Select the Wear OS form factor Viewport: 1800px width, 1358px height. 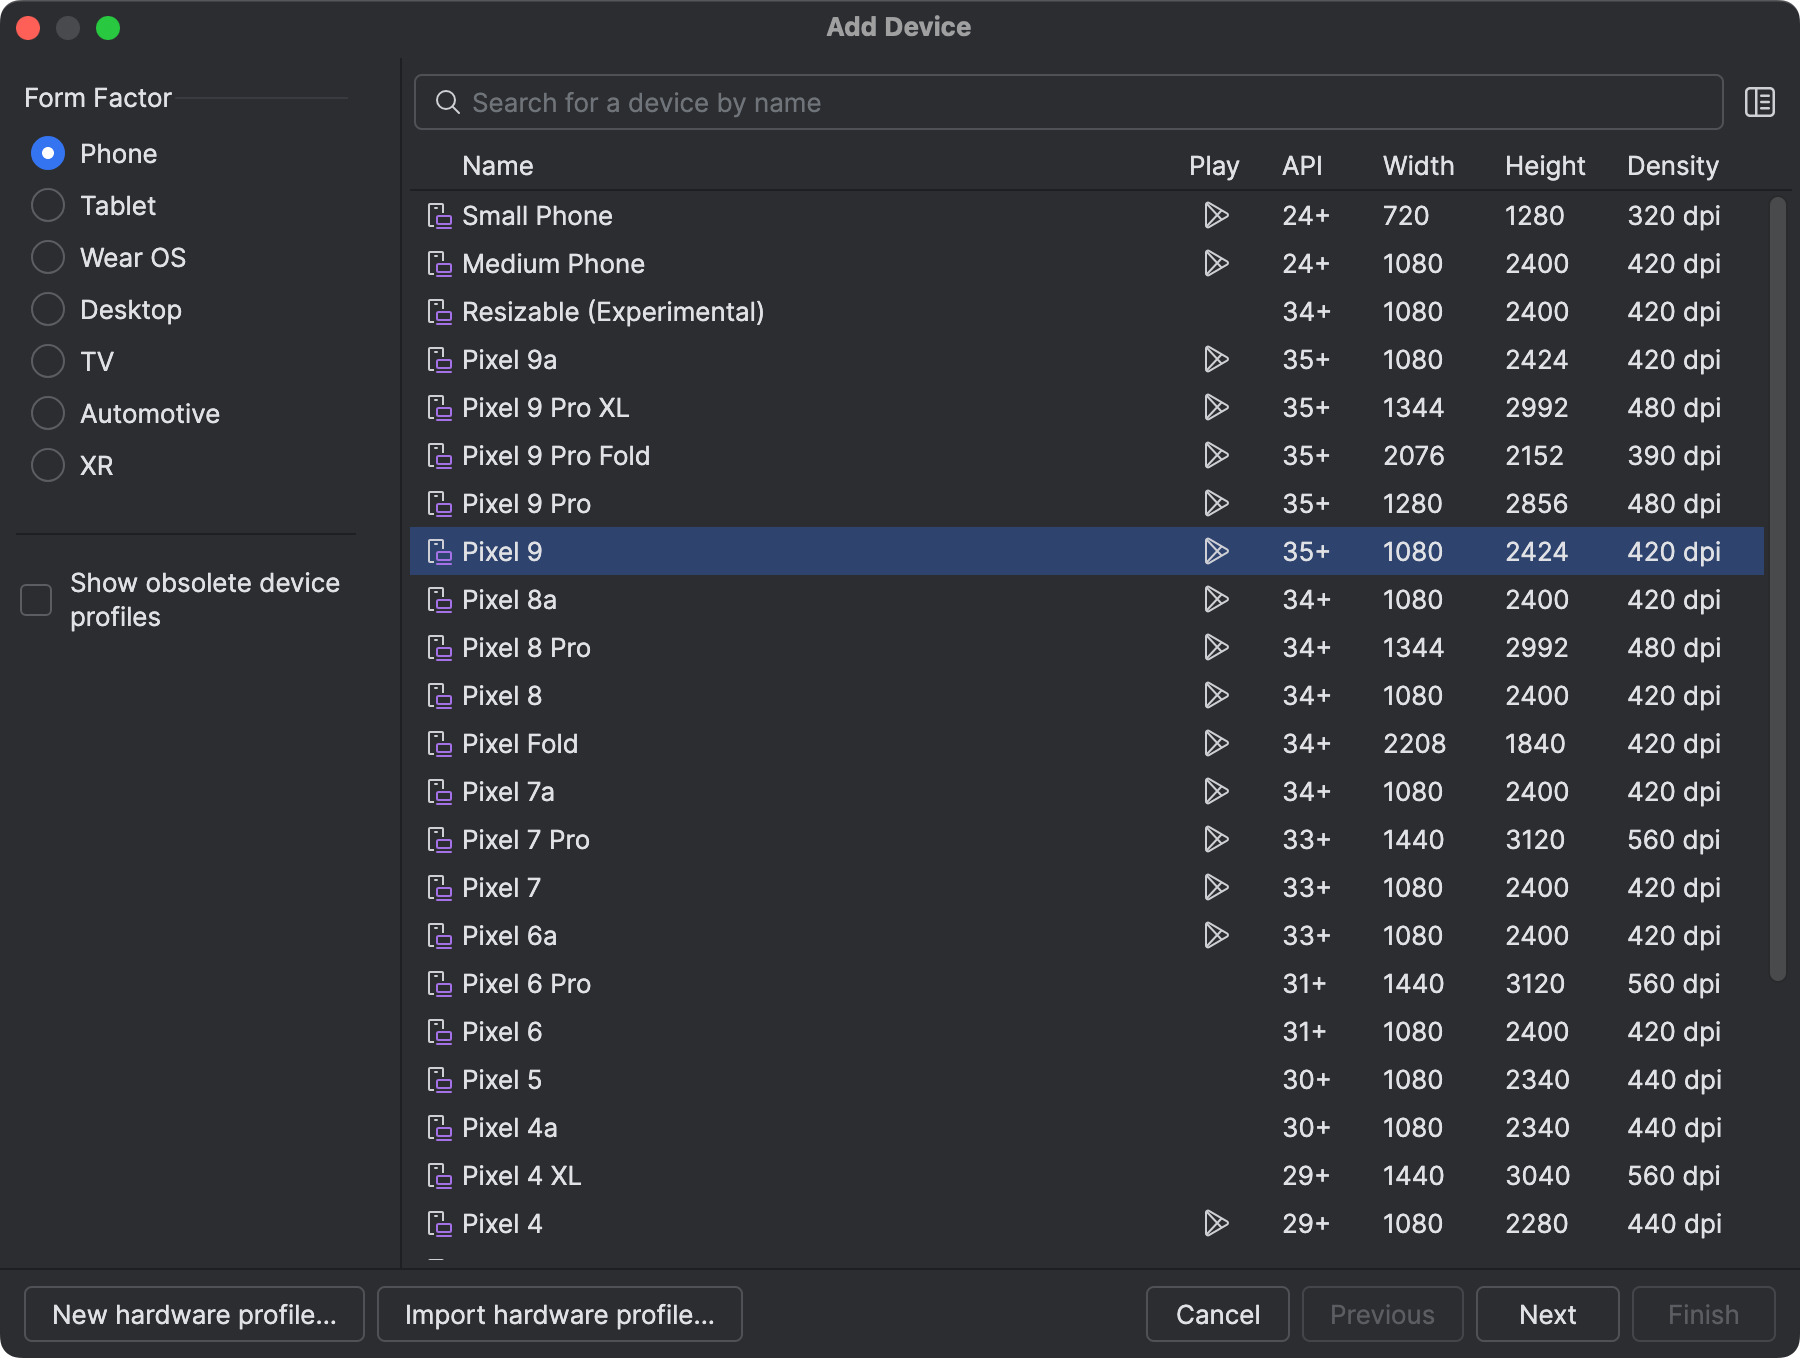pos(47,257)
